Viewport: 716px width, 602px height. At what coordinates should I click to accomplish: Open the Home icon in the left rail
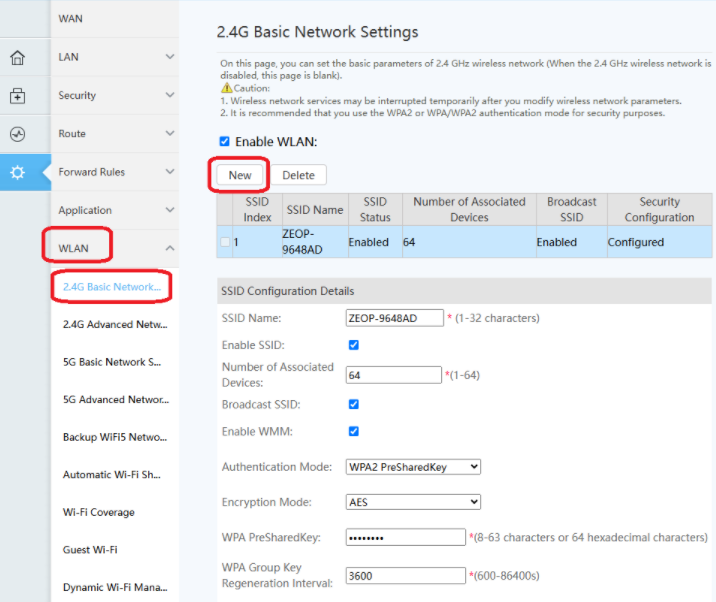coord(17,58)
